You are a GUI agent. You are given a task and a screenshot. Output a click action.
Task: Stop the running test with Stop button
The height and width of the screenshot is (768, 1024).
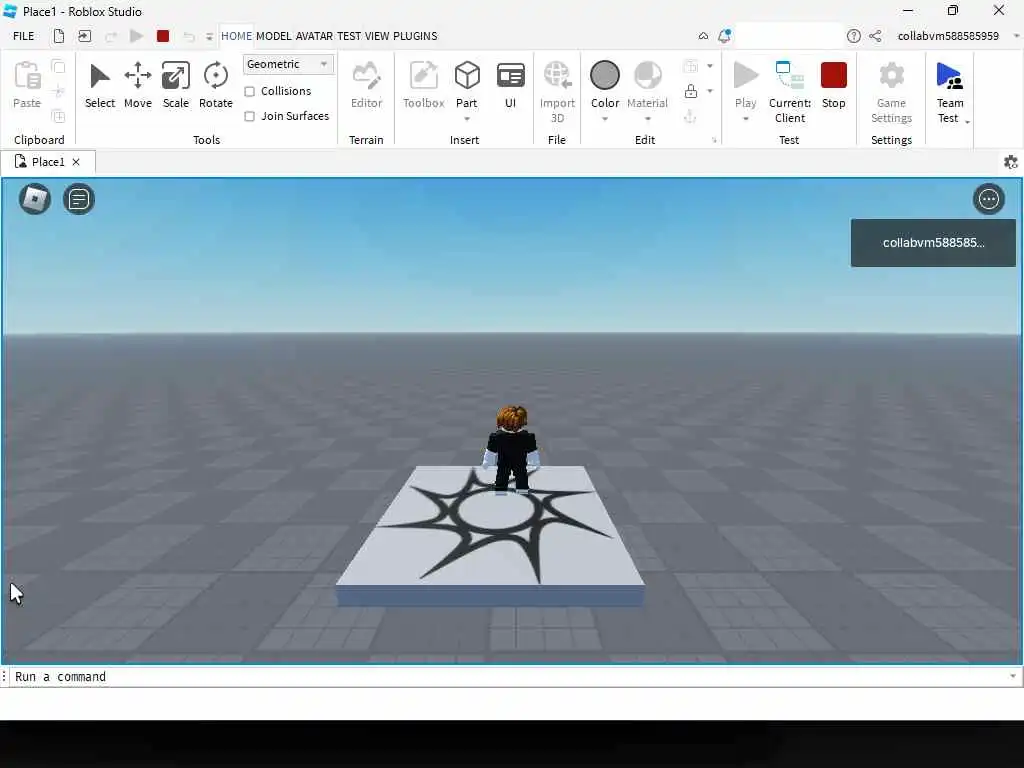point(833,86)
